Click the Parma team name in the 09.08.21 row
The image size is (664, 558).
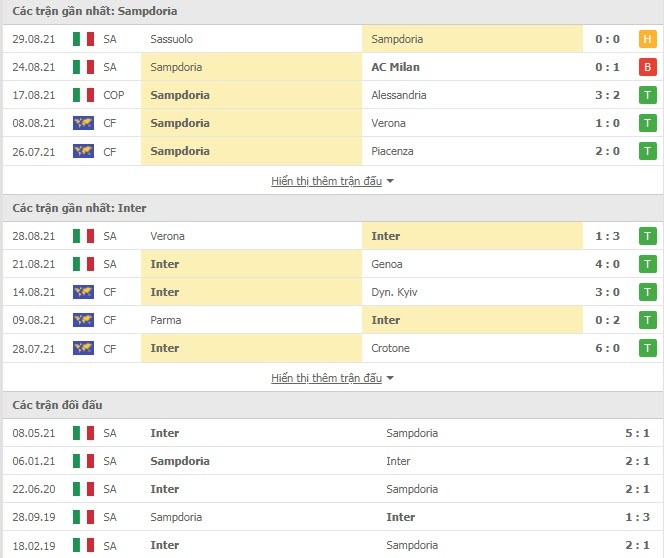click(x=166, y=320)
